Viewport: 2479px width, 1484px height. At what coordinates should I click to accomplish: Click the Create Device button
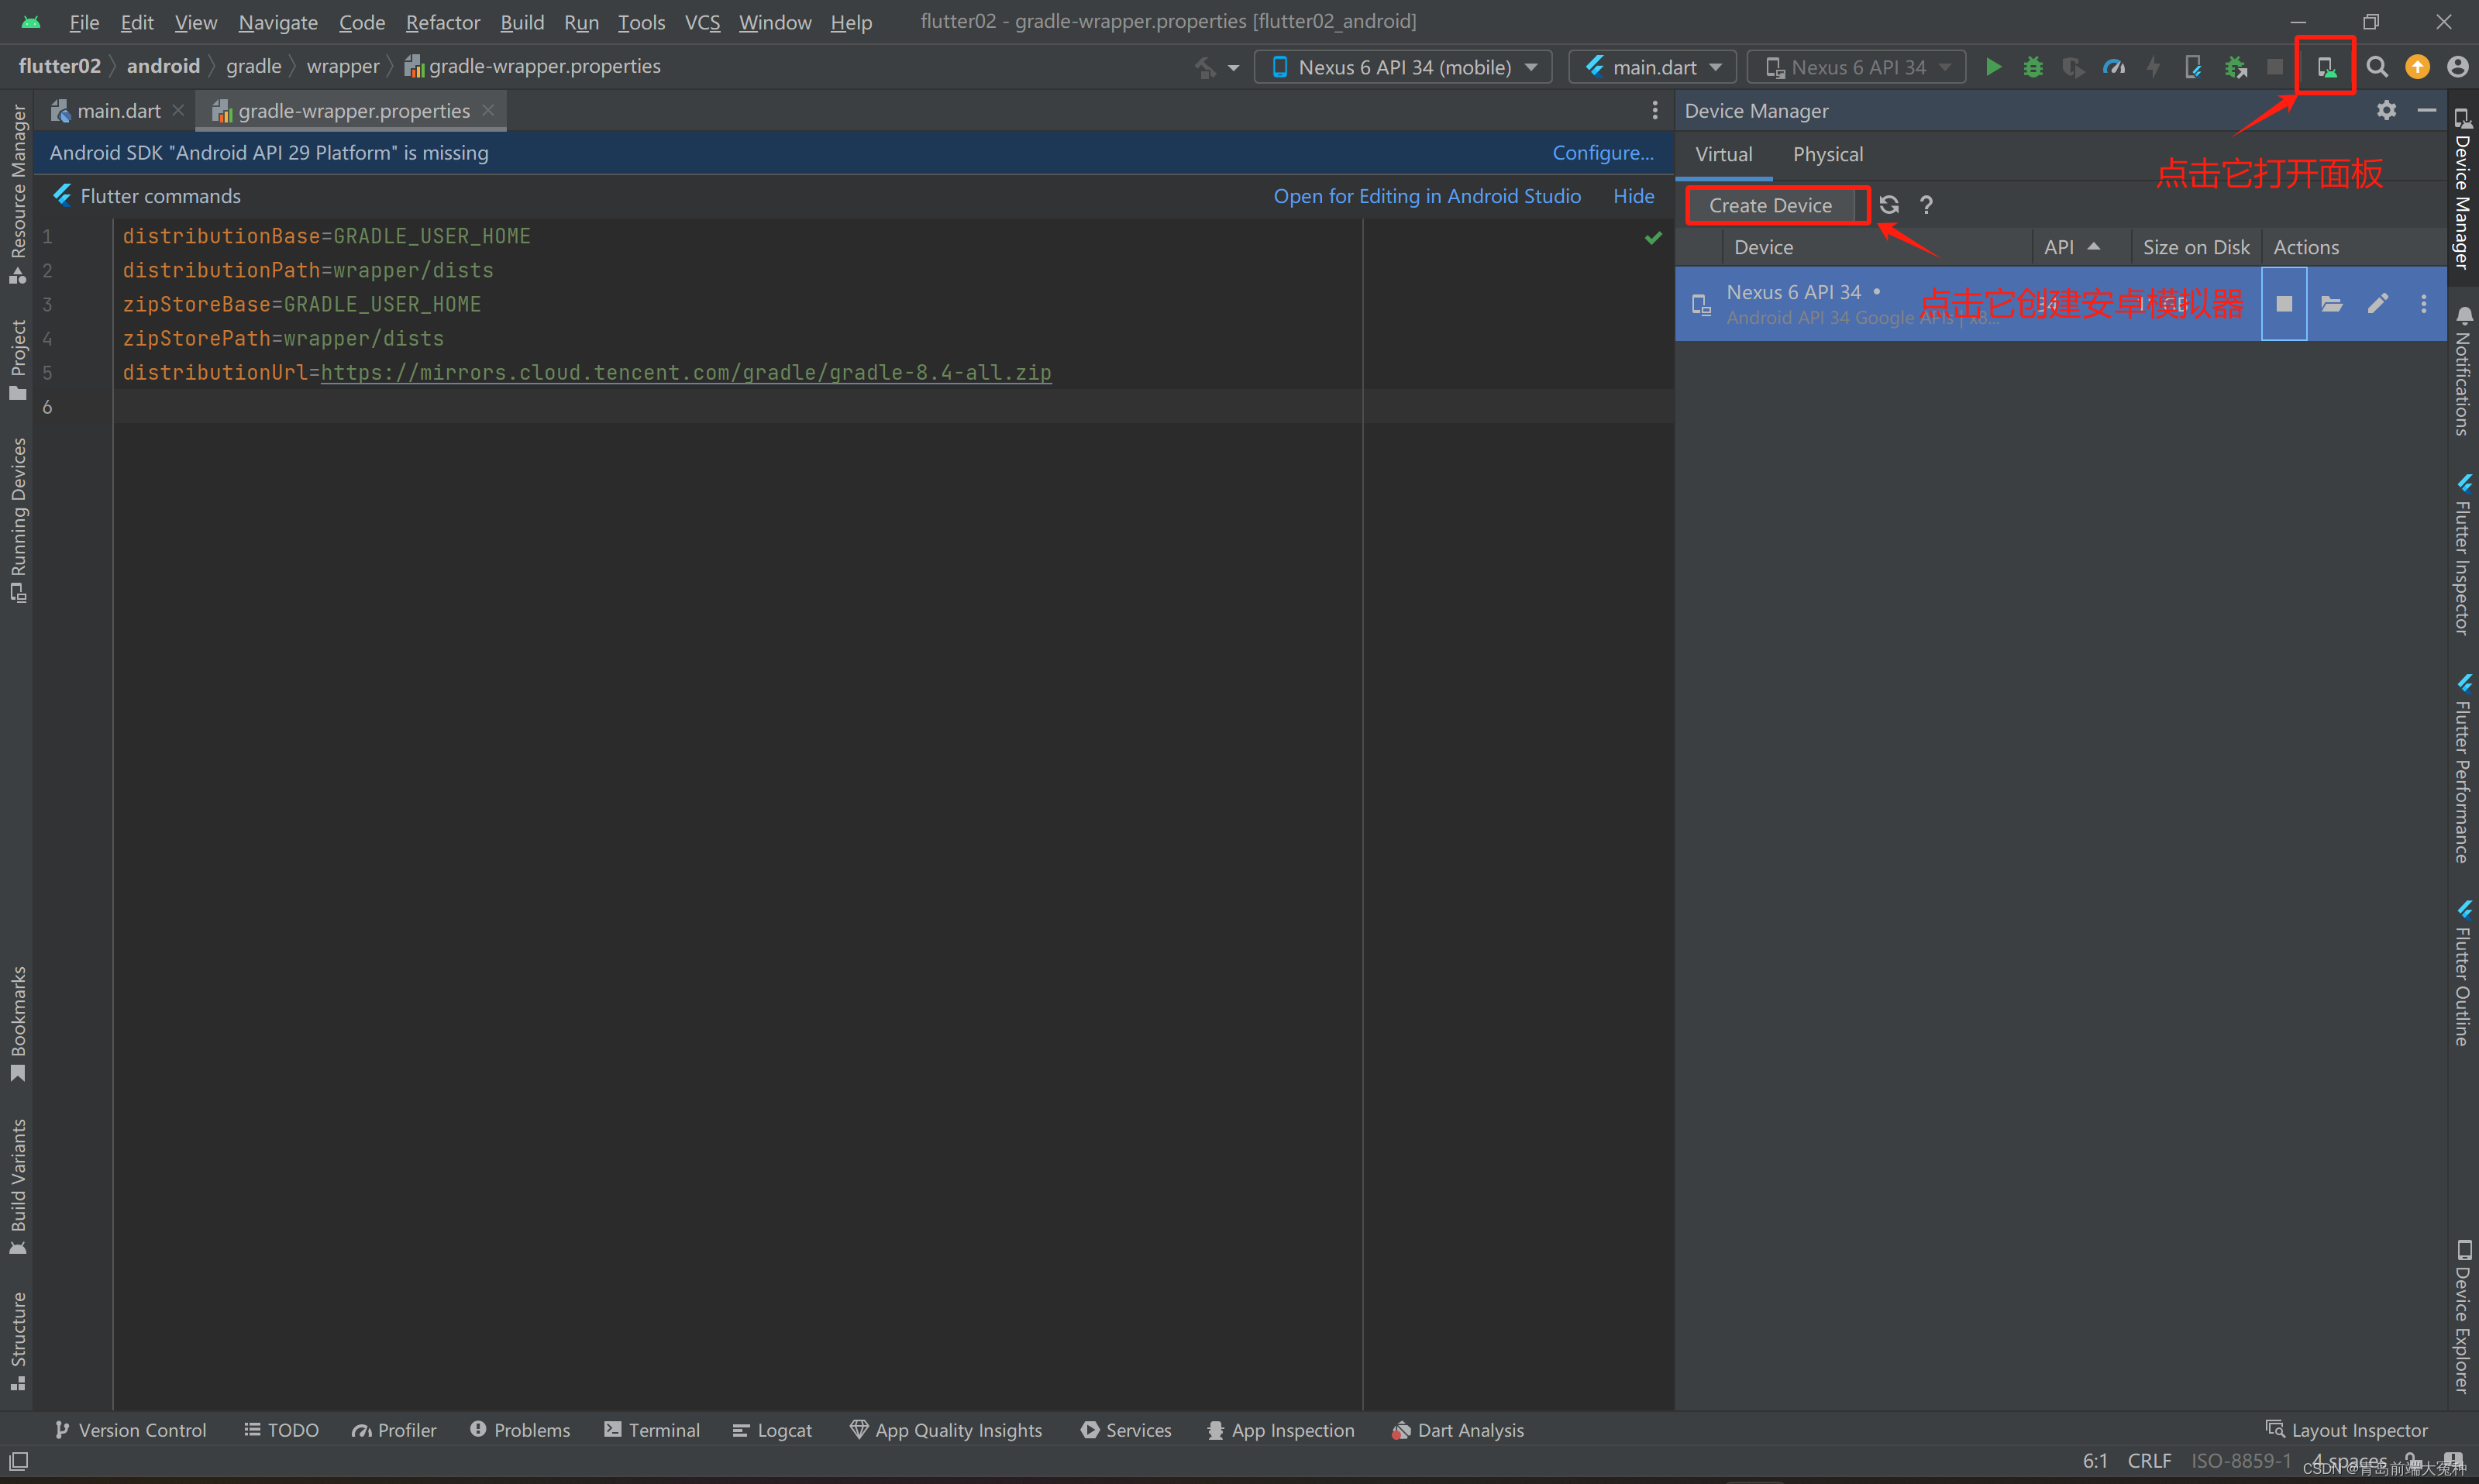(x=1770, y=205)
